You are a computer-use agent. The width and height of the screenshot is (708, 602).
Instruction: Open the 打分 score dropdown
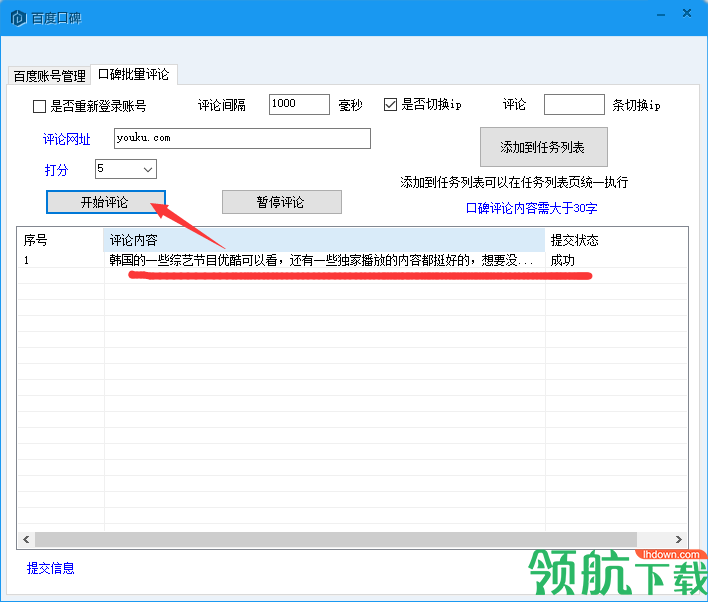coord(126,169)
